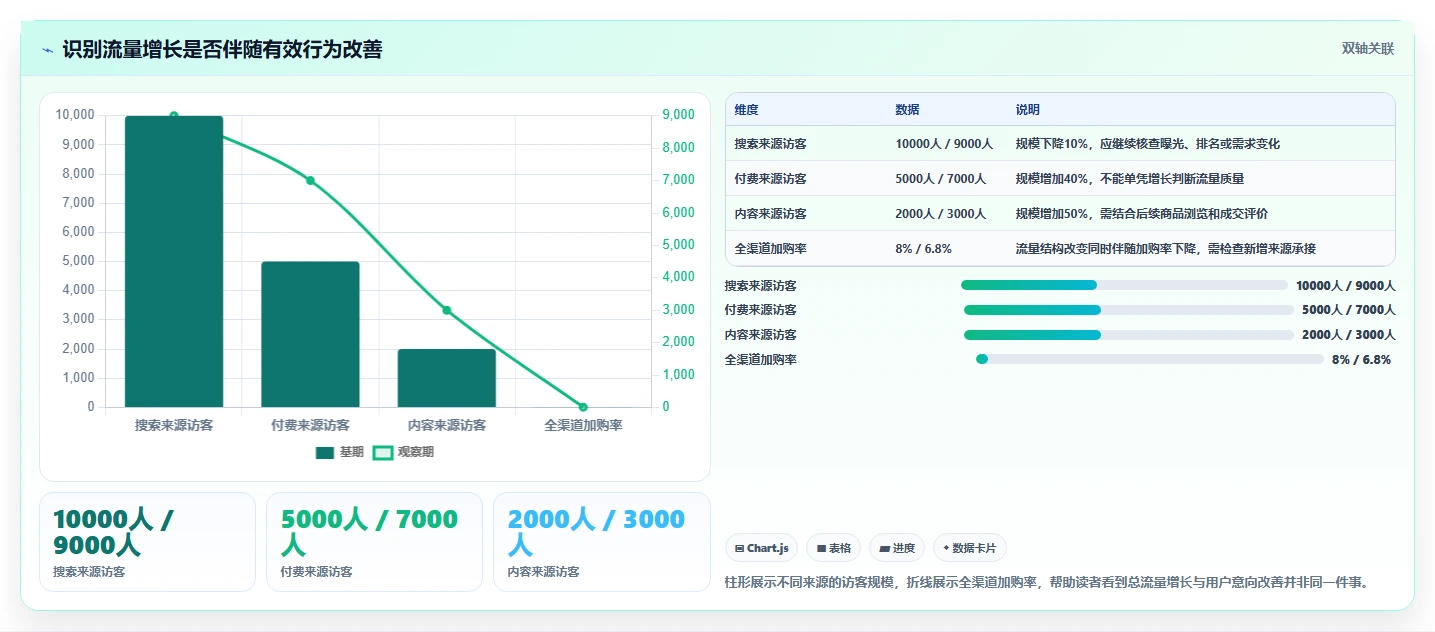The width and height of the screenshot is (1435, 632).
Task: Click the 规模下降10% explanation cell
Action: [x=1148, y=144]
